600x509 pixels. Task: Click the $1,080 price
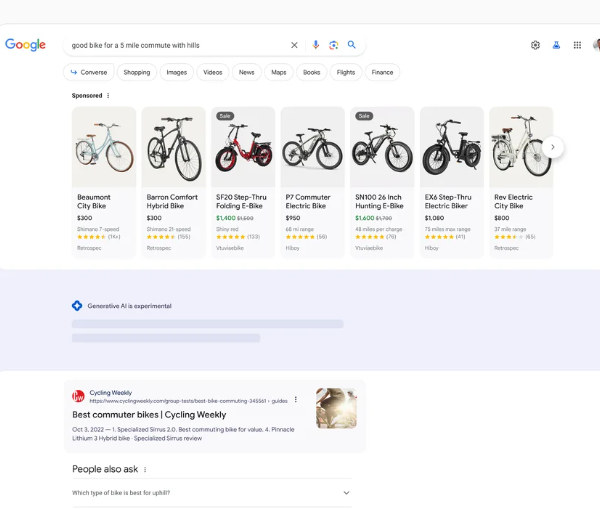pos(434,218)
